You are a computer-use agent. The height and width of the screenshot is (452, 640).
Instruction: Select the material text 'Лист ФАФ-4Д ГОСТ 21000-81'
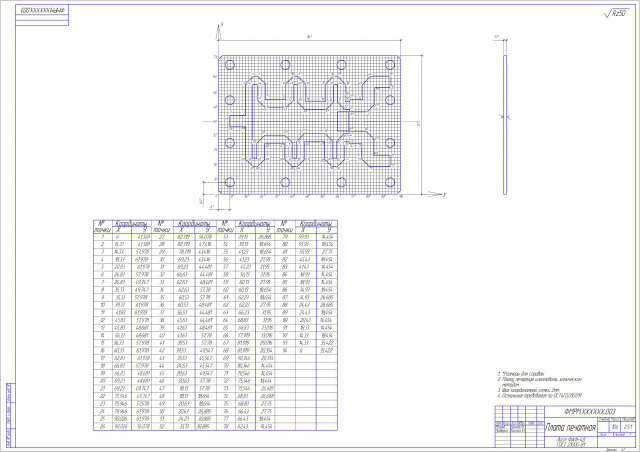tap(571, 442)
